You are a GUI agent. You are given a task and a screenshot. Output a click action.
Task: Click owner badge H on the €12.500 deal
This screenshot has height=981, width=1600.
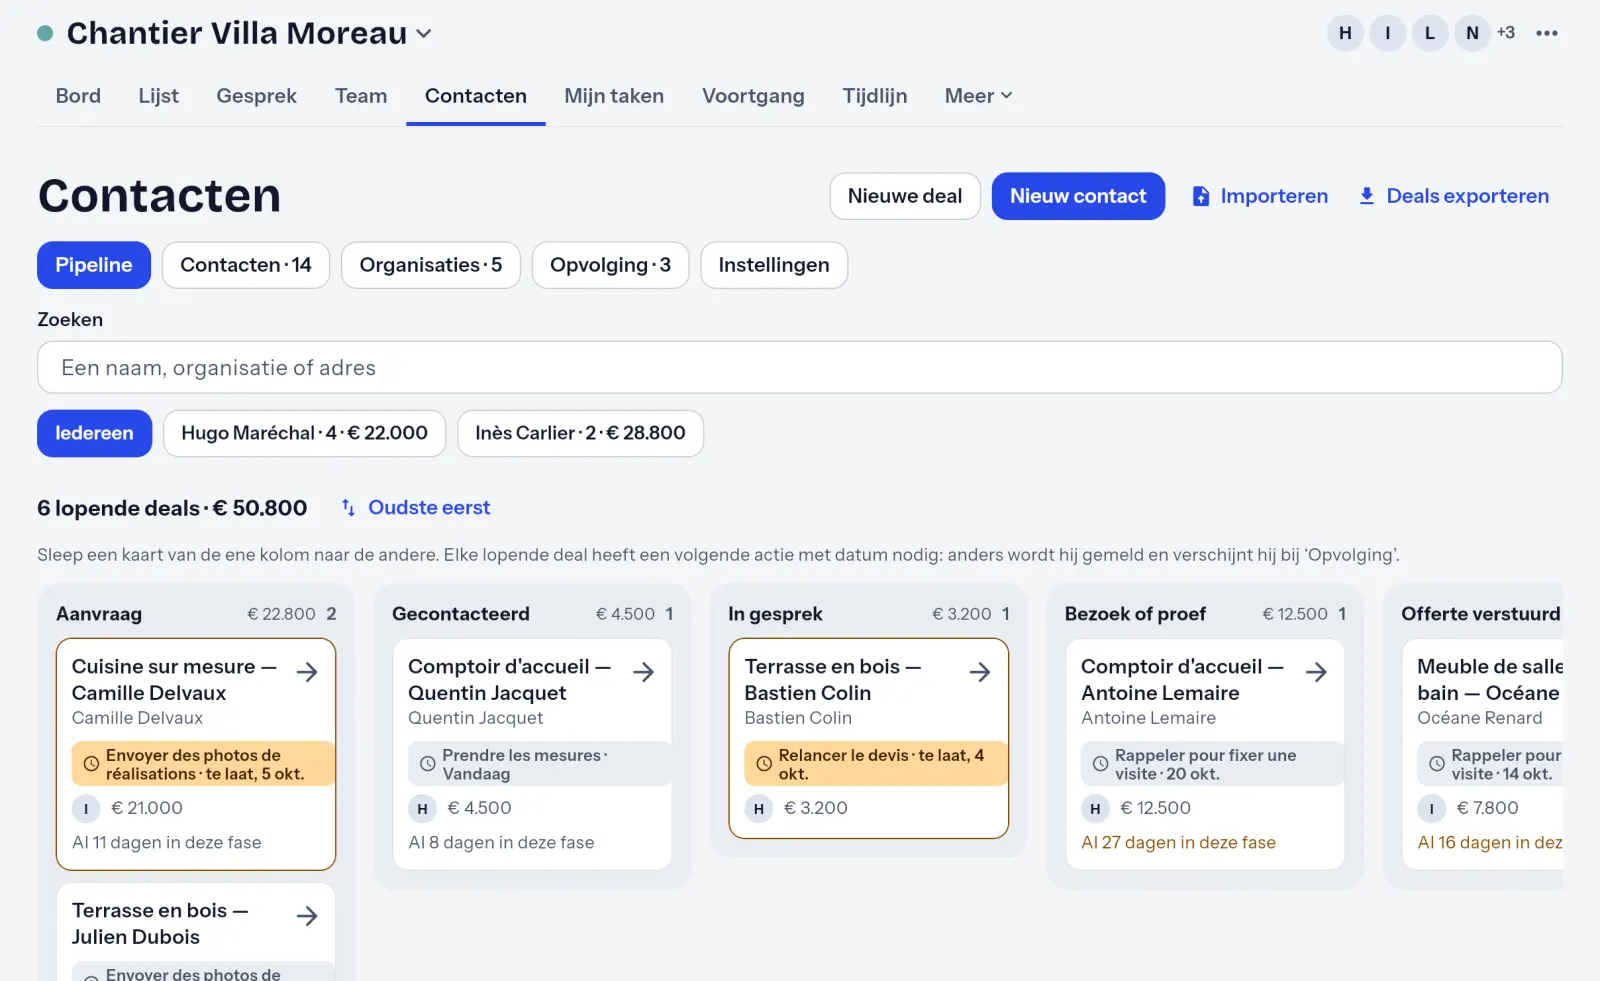(x=1095, y=808)
